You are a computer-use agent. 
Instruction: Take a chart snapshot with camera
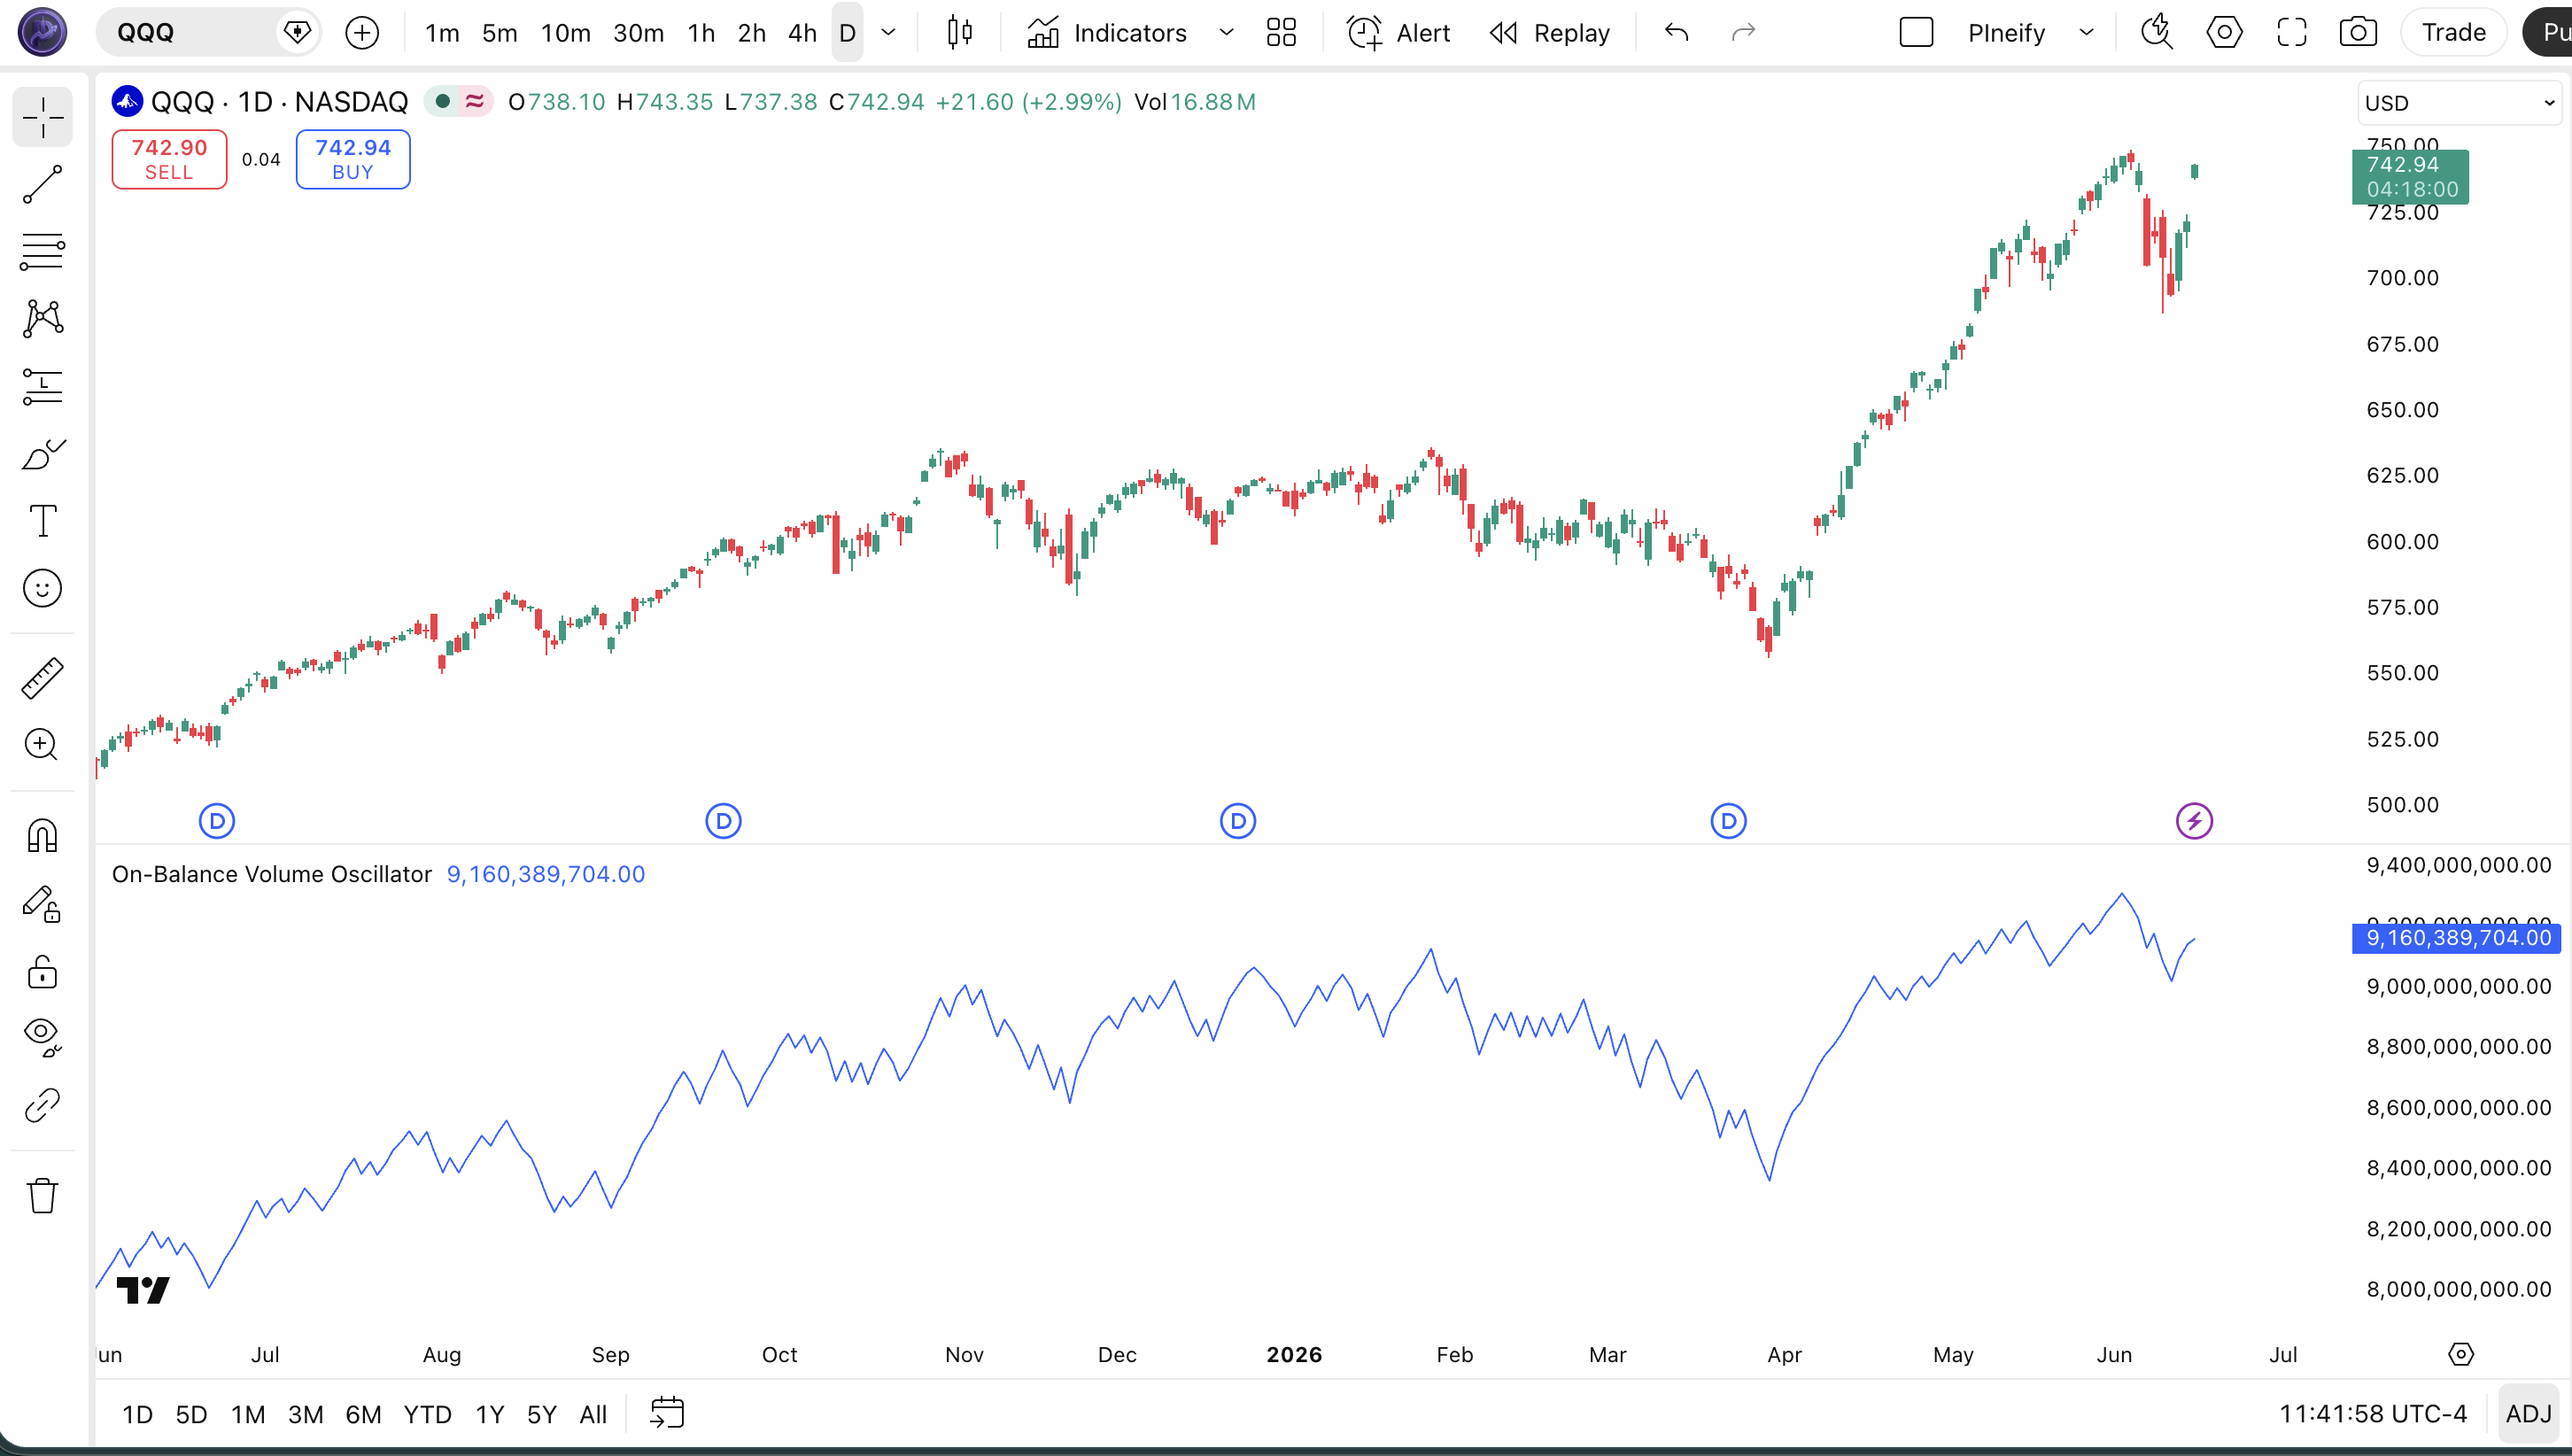click(2358, 33)
